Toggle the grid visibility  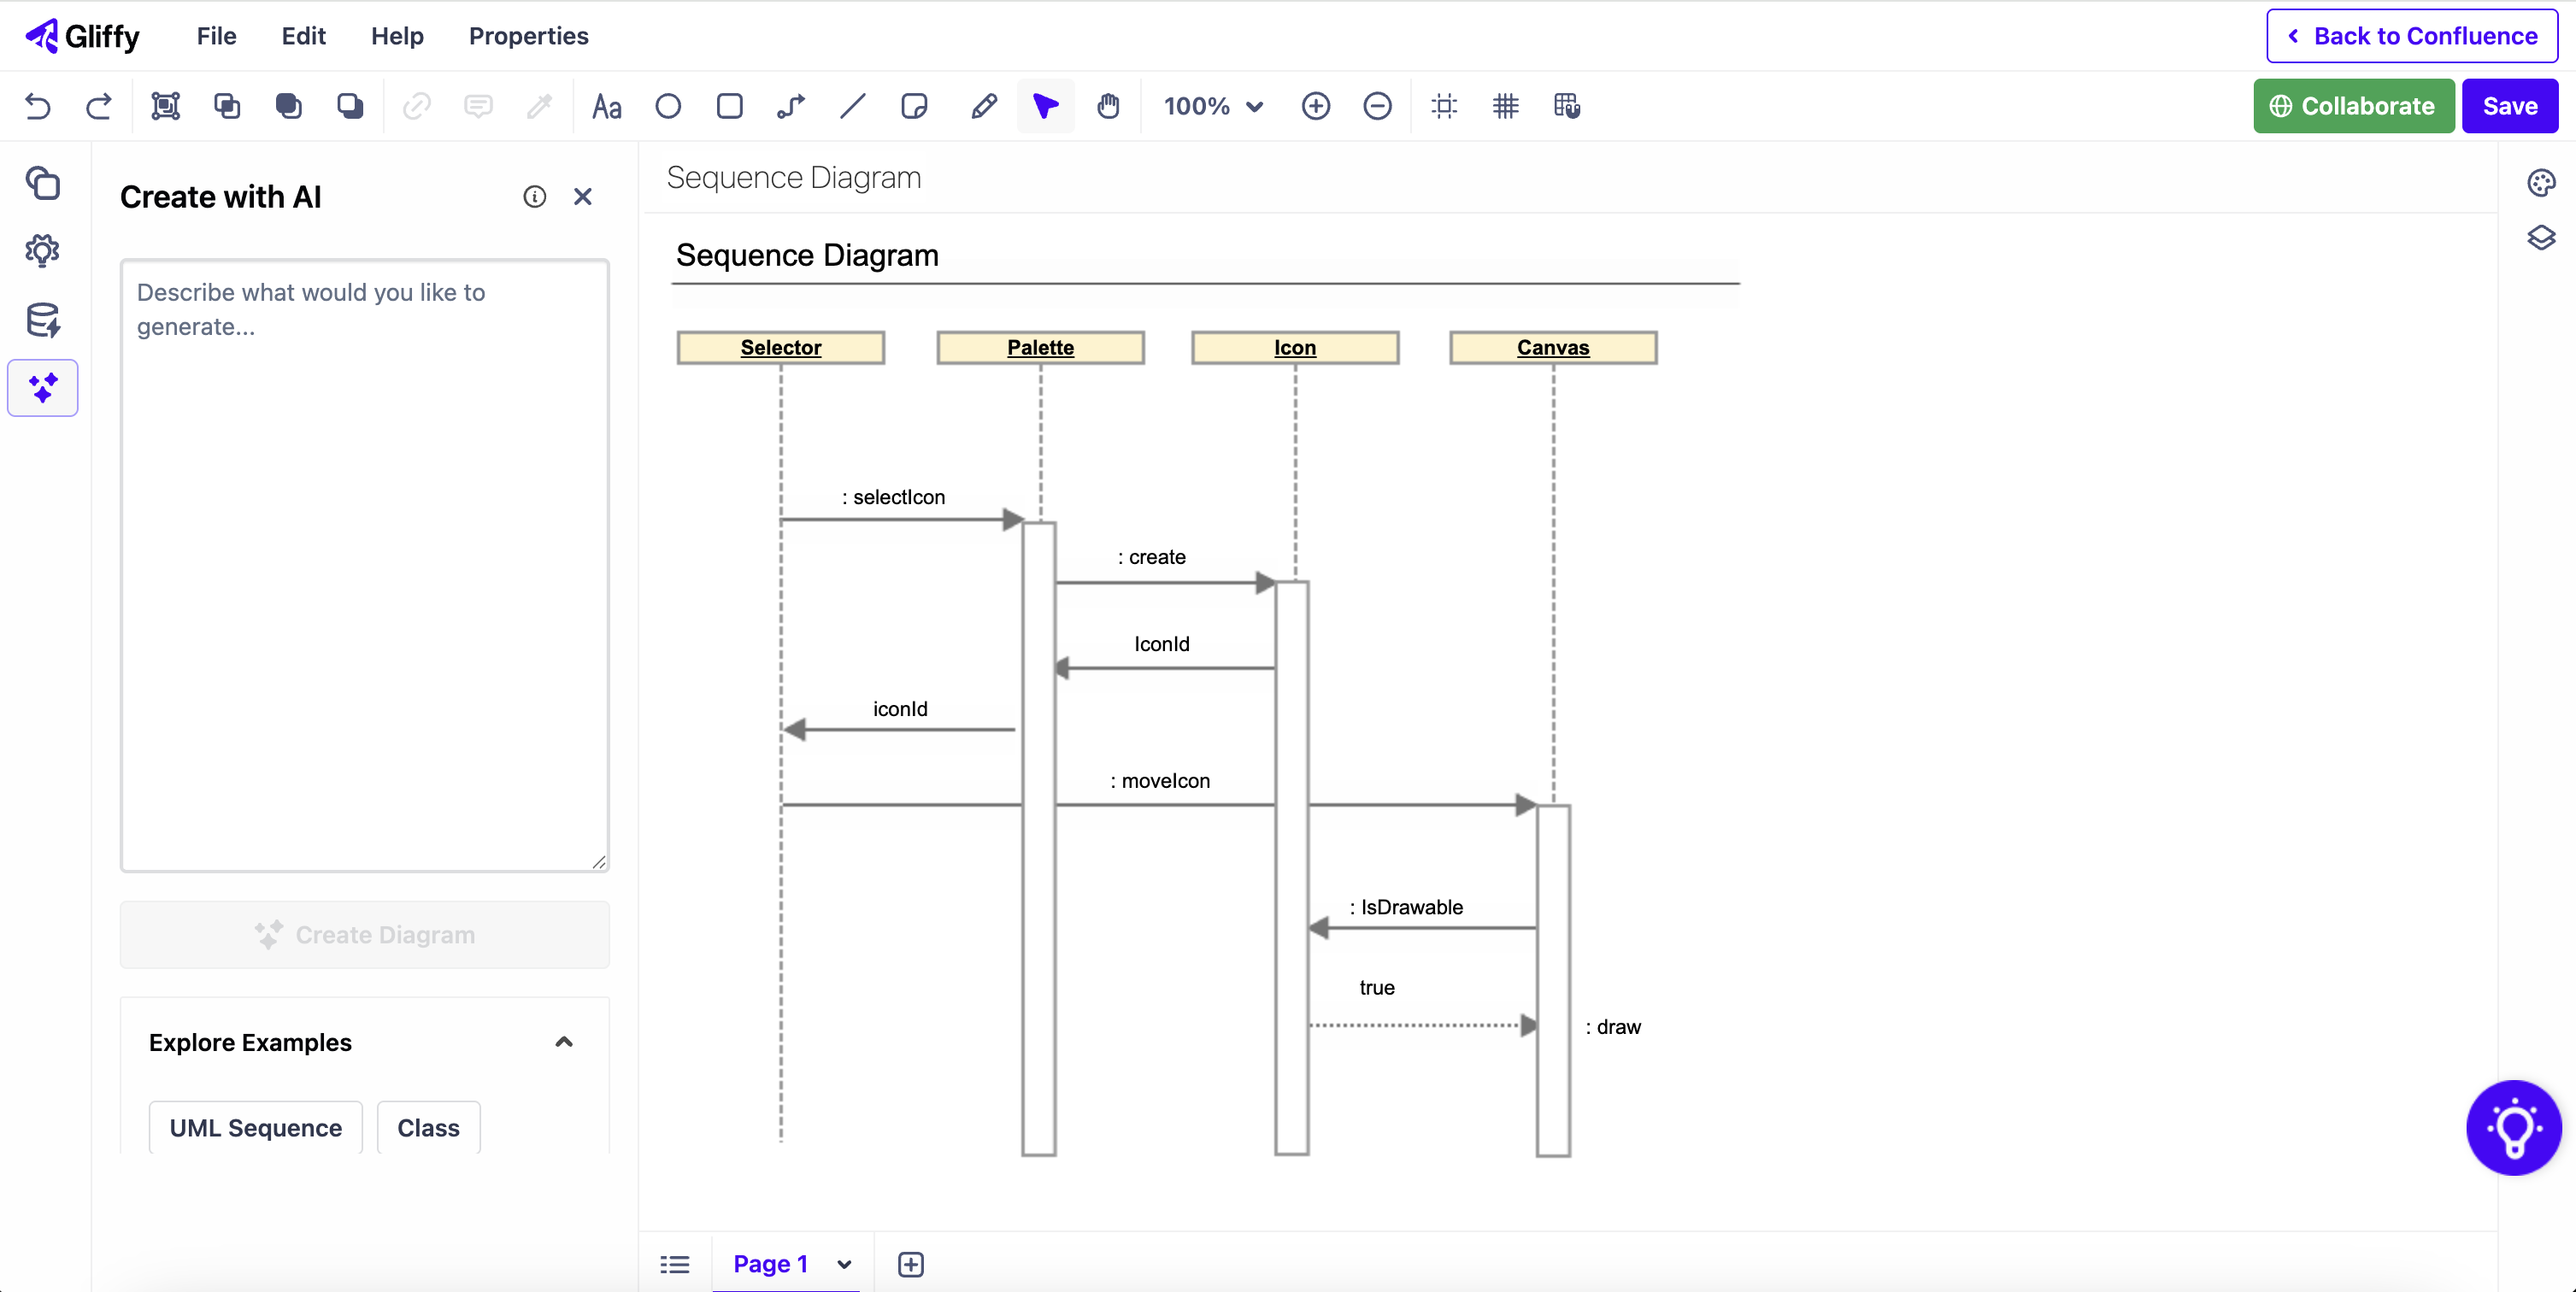[x=1506, y=106]
